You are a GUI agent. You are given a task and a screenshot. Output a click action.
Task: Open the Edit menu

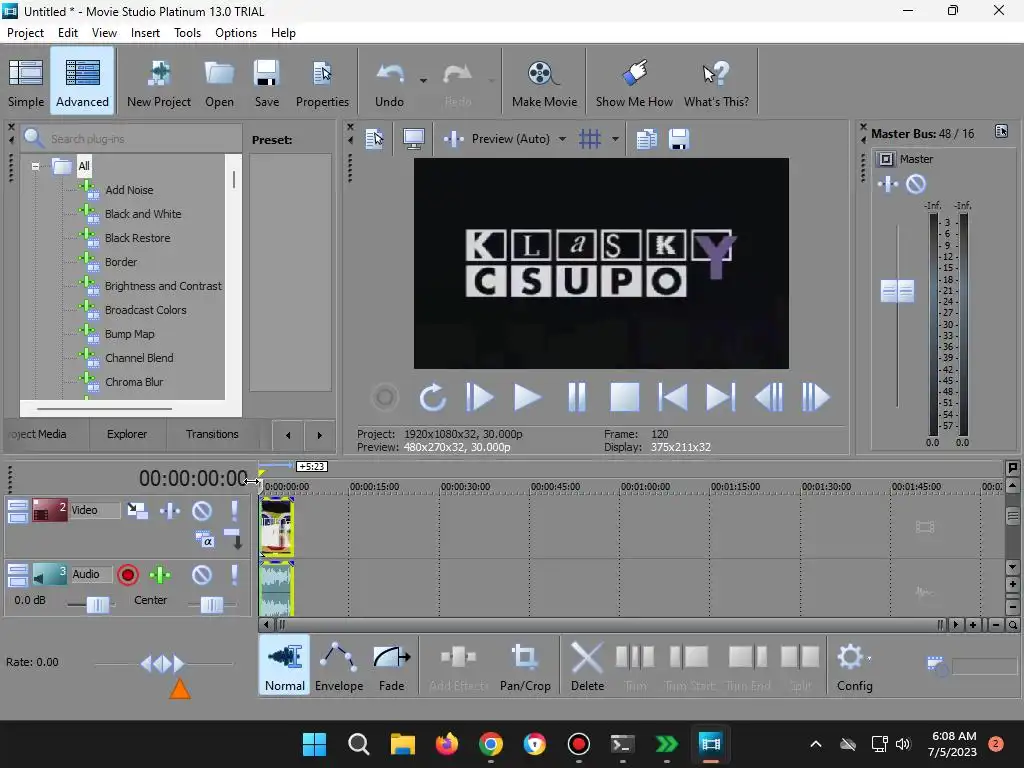click(68, 33)
